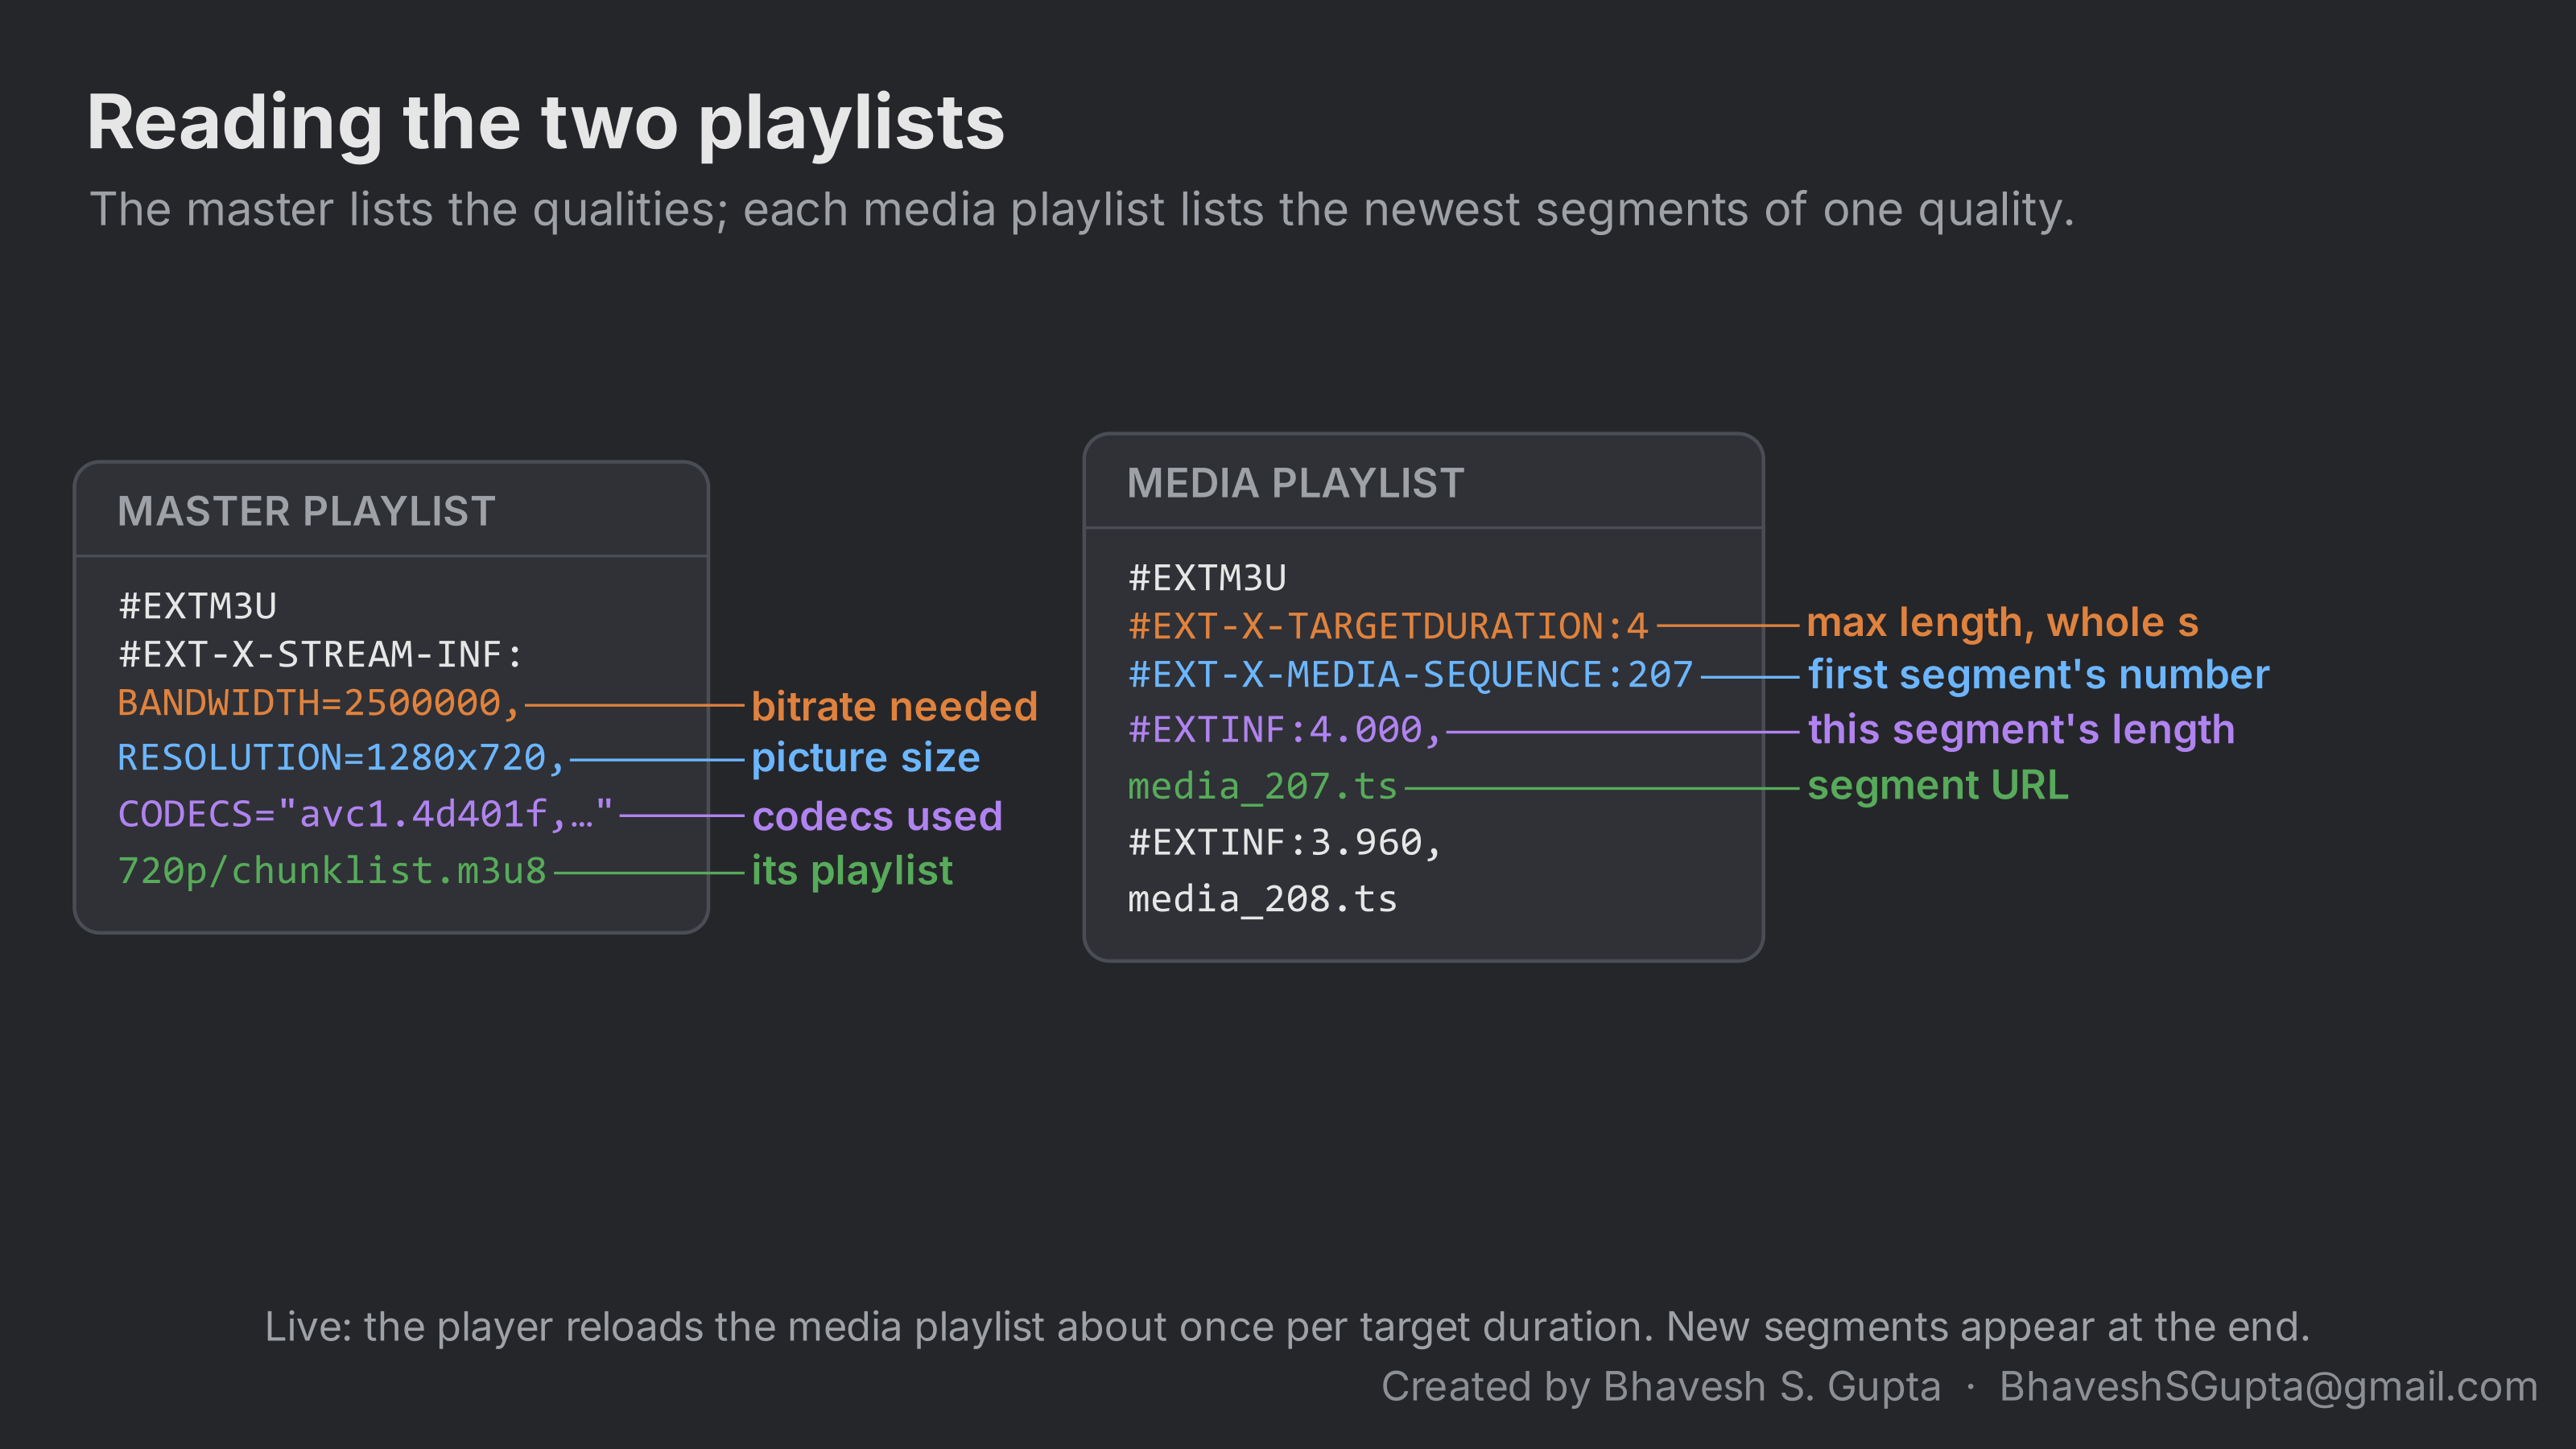The width and height of the screenshot is (2576, 1449).
Task: Click 'Created by Bhavesh S. Gupta' credit
Action: [x=1661, y=1387]
